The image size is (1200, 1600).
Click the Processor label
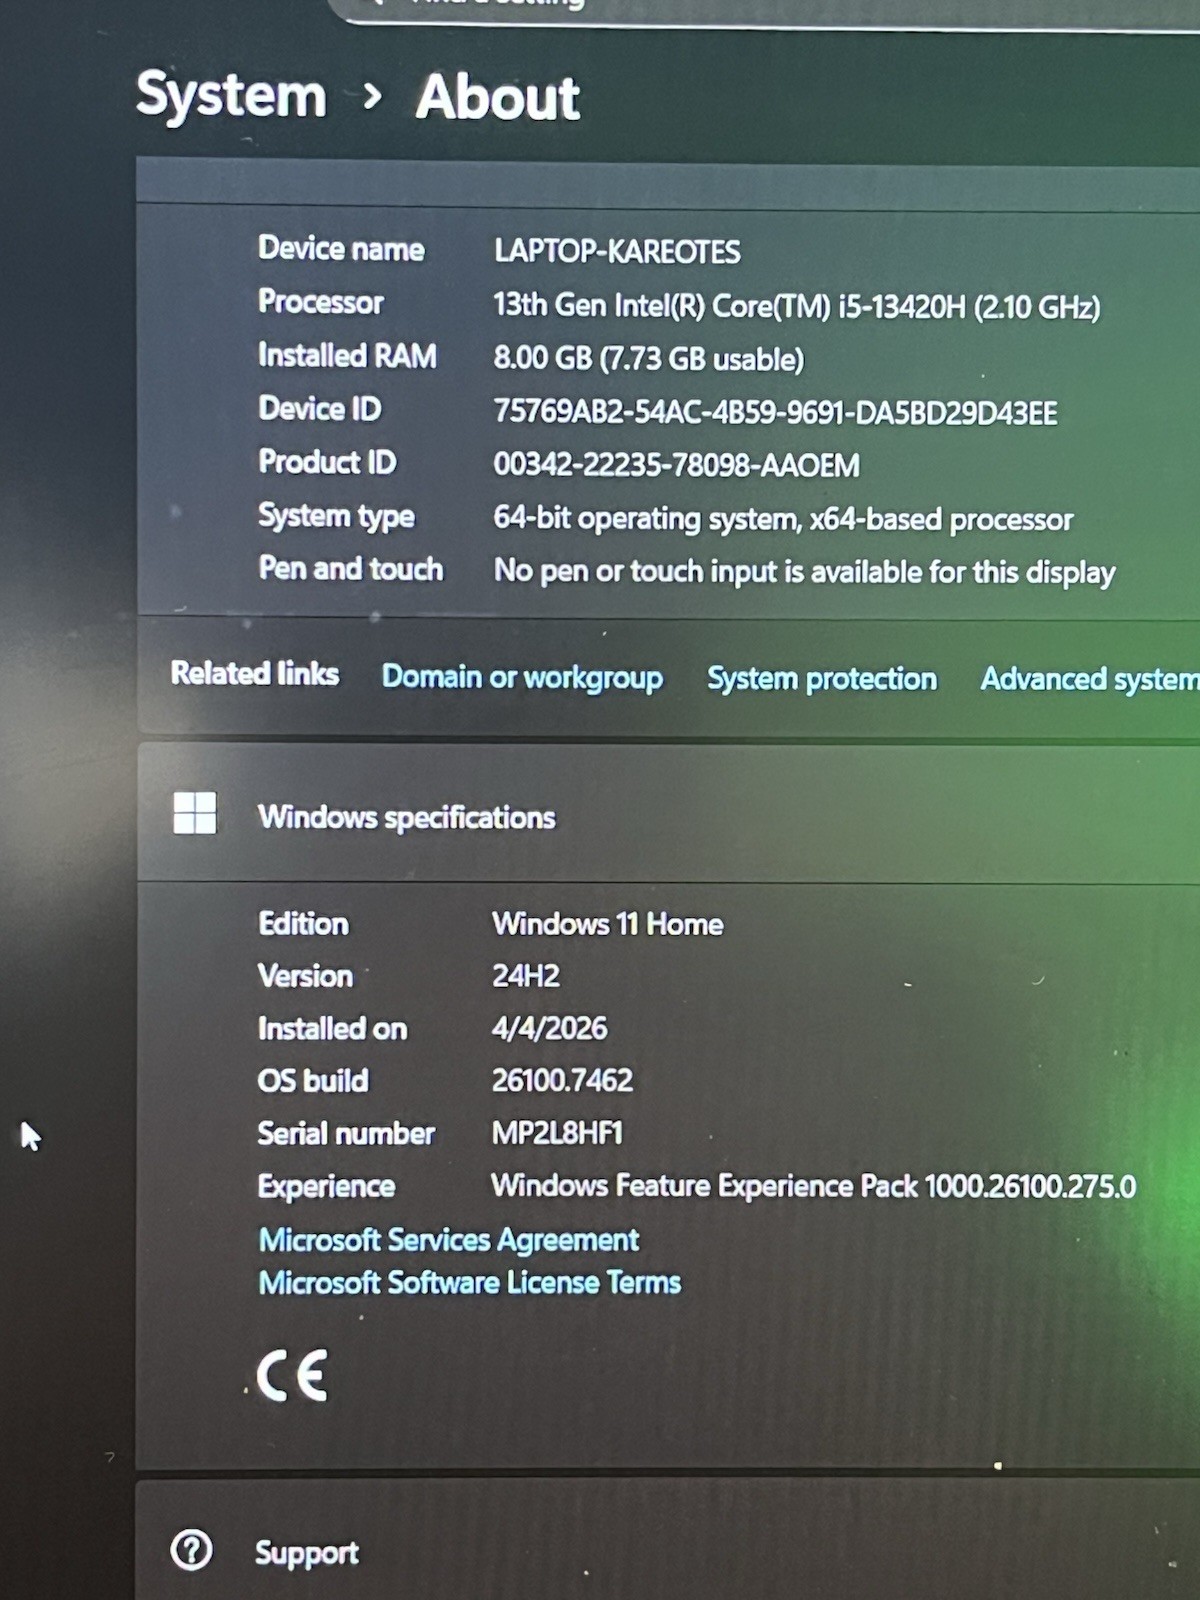coord(321,302)
